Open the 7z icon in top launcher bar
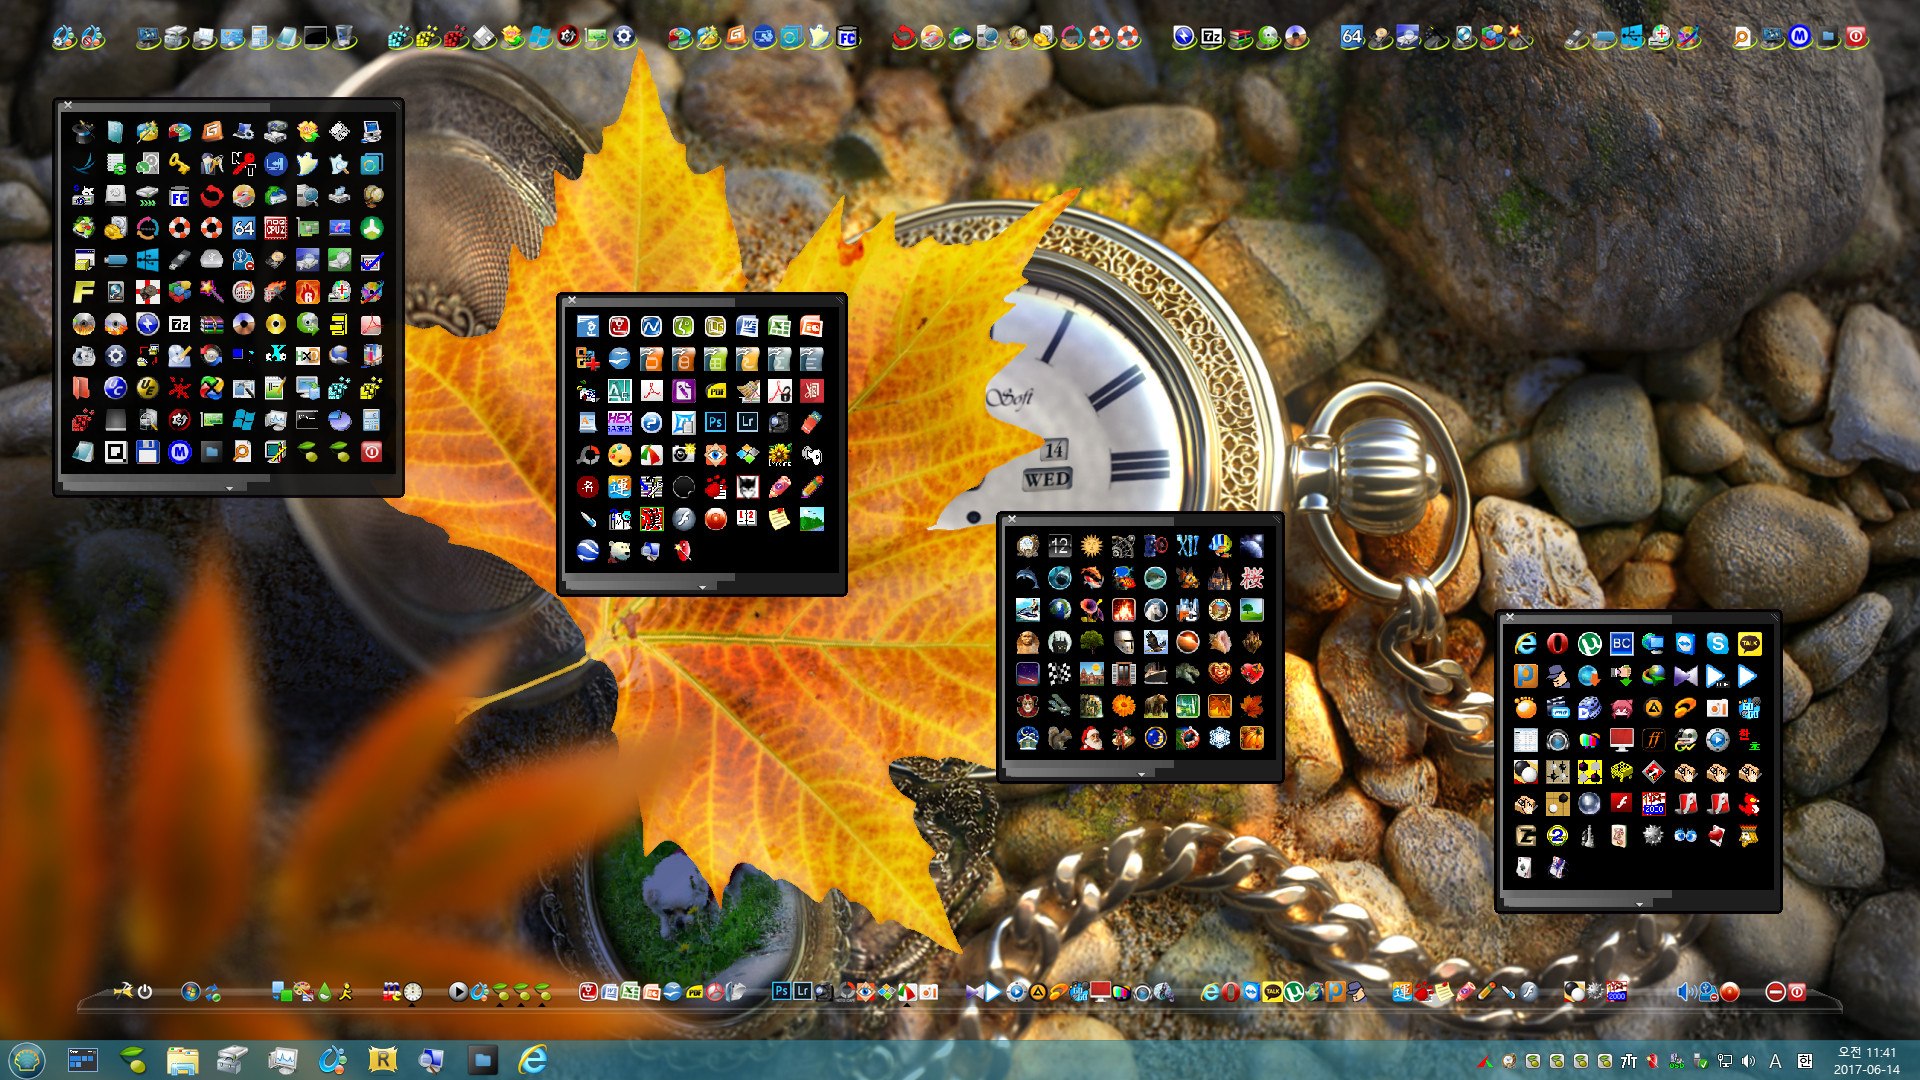This screenshot has width=1920, height=1080. 1212,37
